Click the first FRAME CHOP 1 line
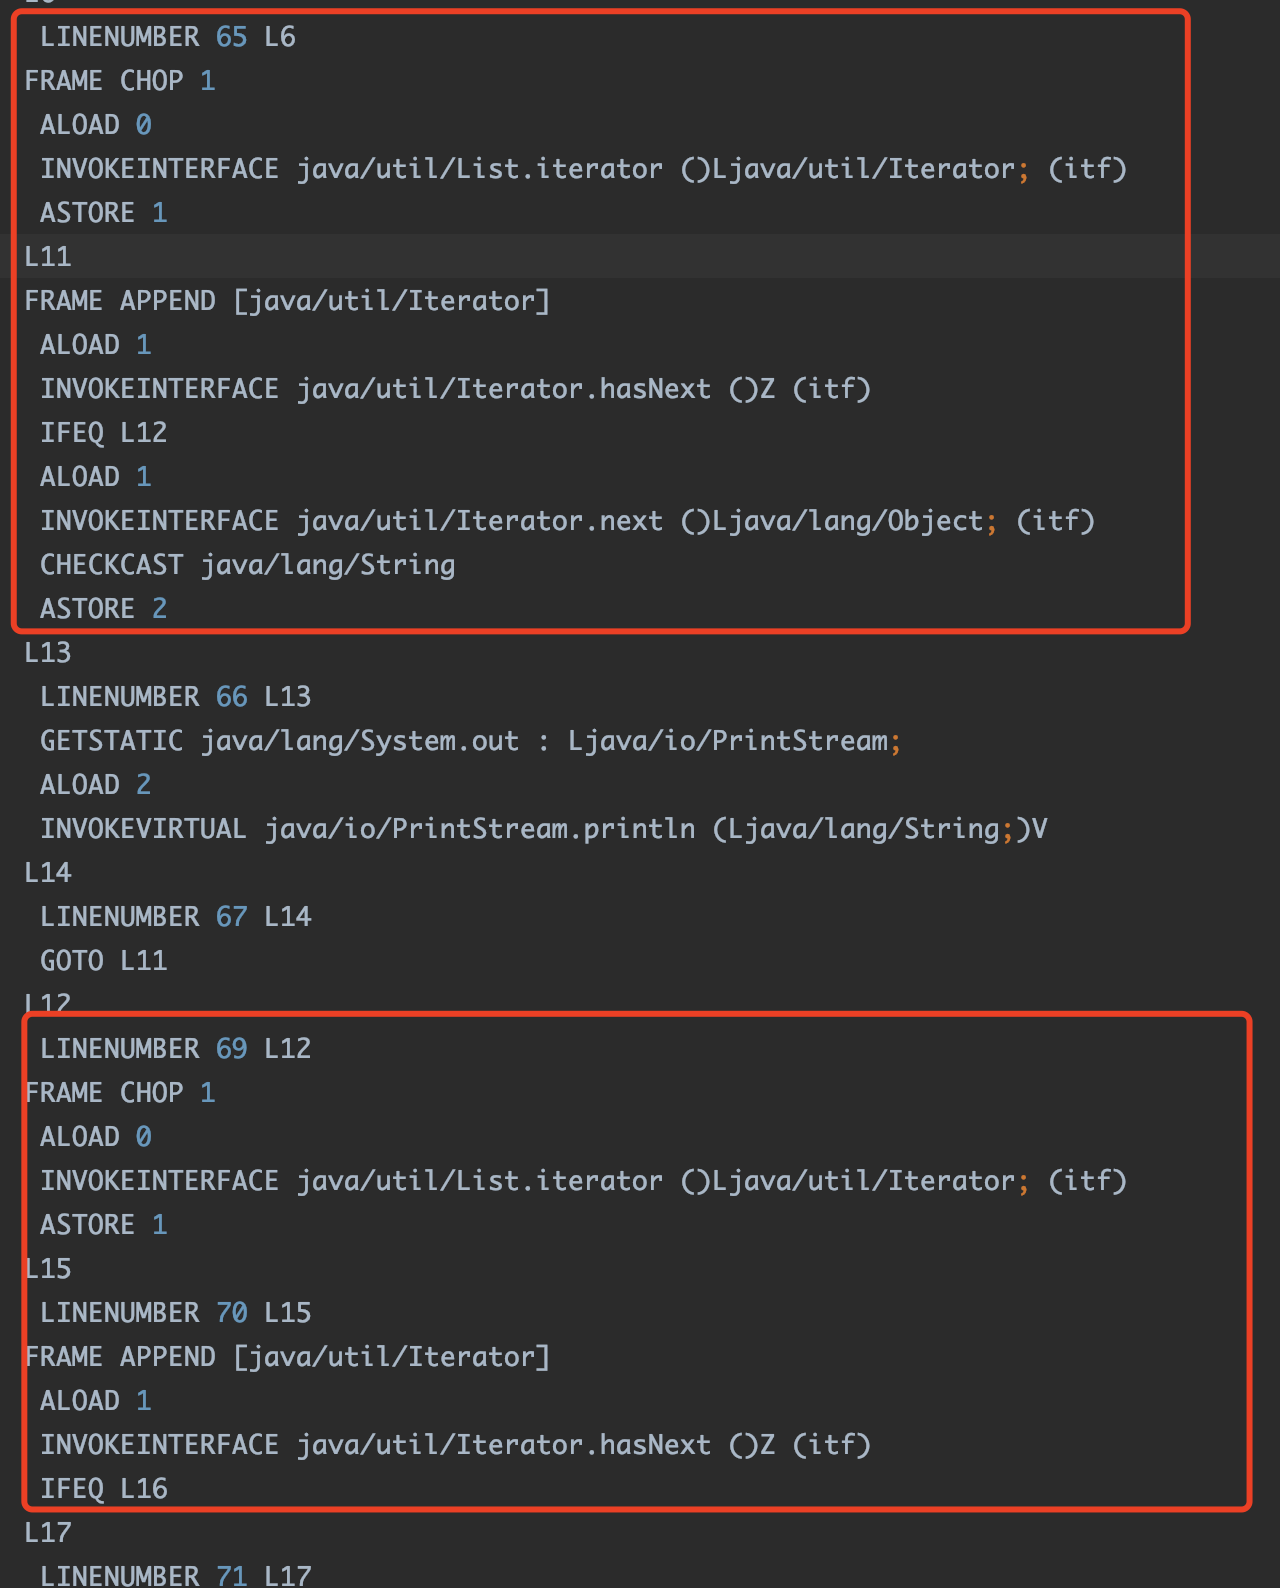This screenshot has height=1588, width=1280. pyautogui.click(x=120, y=81)
